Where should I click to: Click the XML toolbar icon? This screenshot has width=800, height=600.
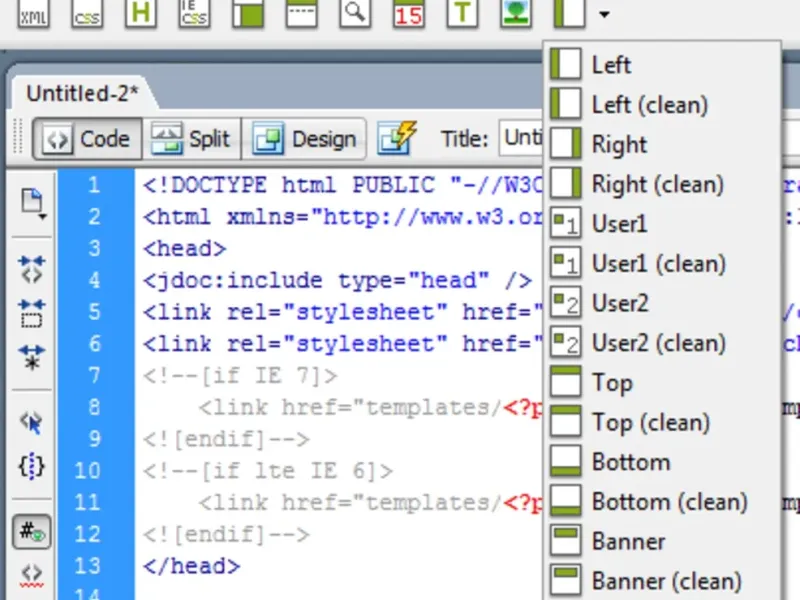tap(34, 14)
